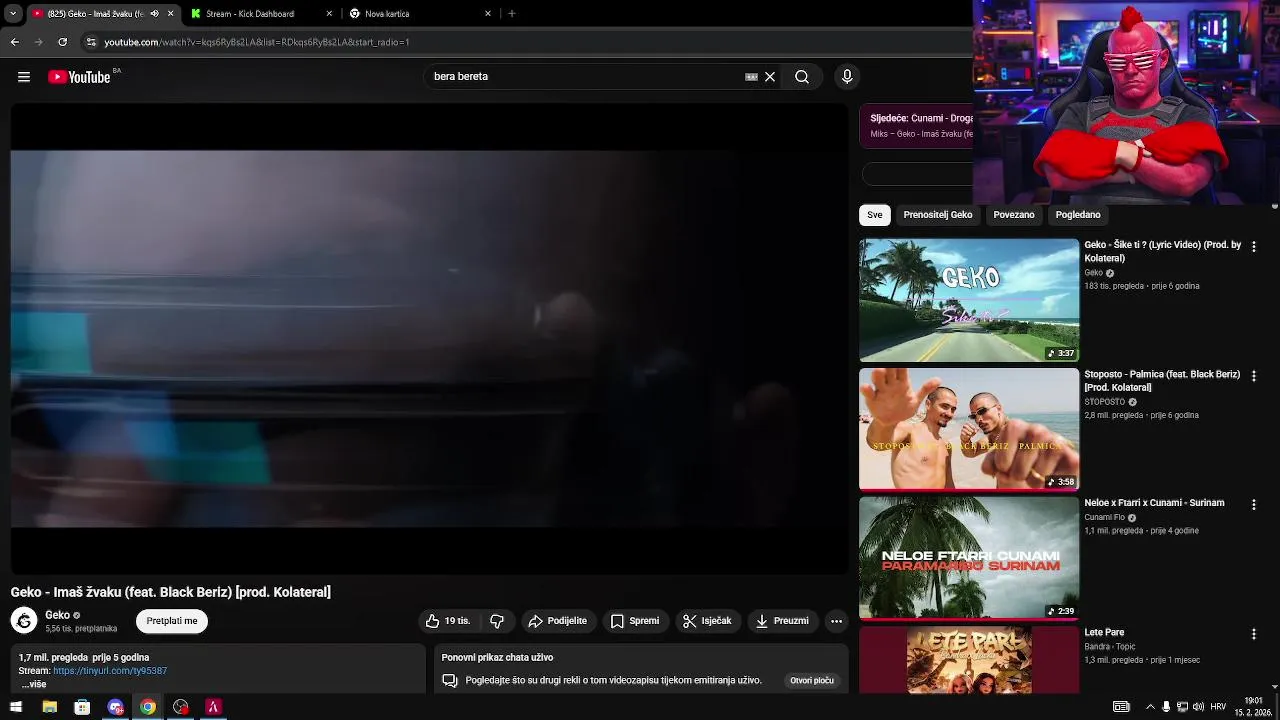Image resolution: width=1280 pixels, height=720 pixels.
Task: Share the video via Podijelite
Action: pos(558,621)
